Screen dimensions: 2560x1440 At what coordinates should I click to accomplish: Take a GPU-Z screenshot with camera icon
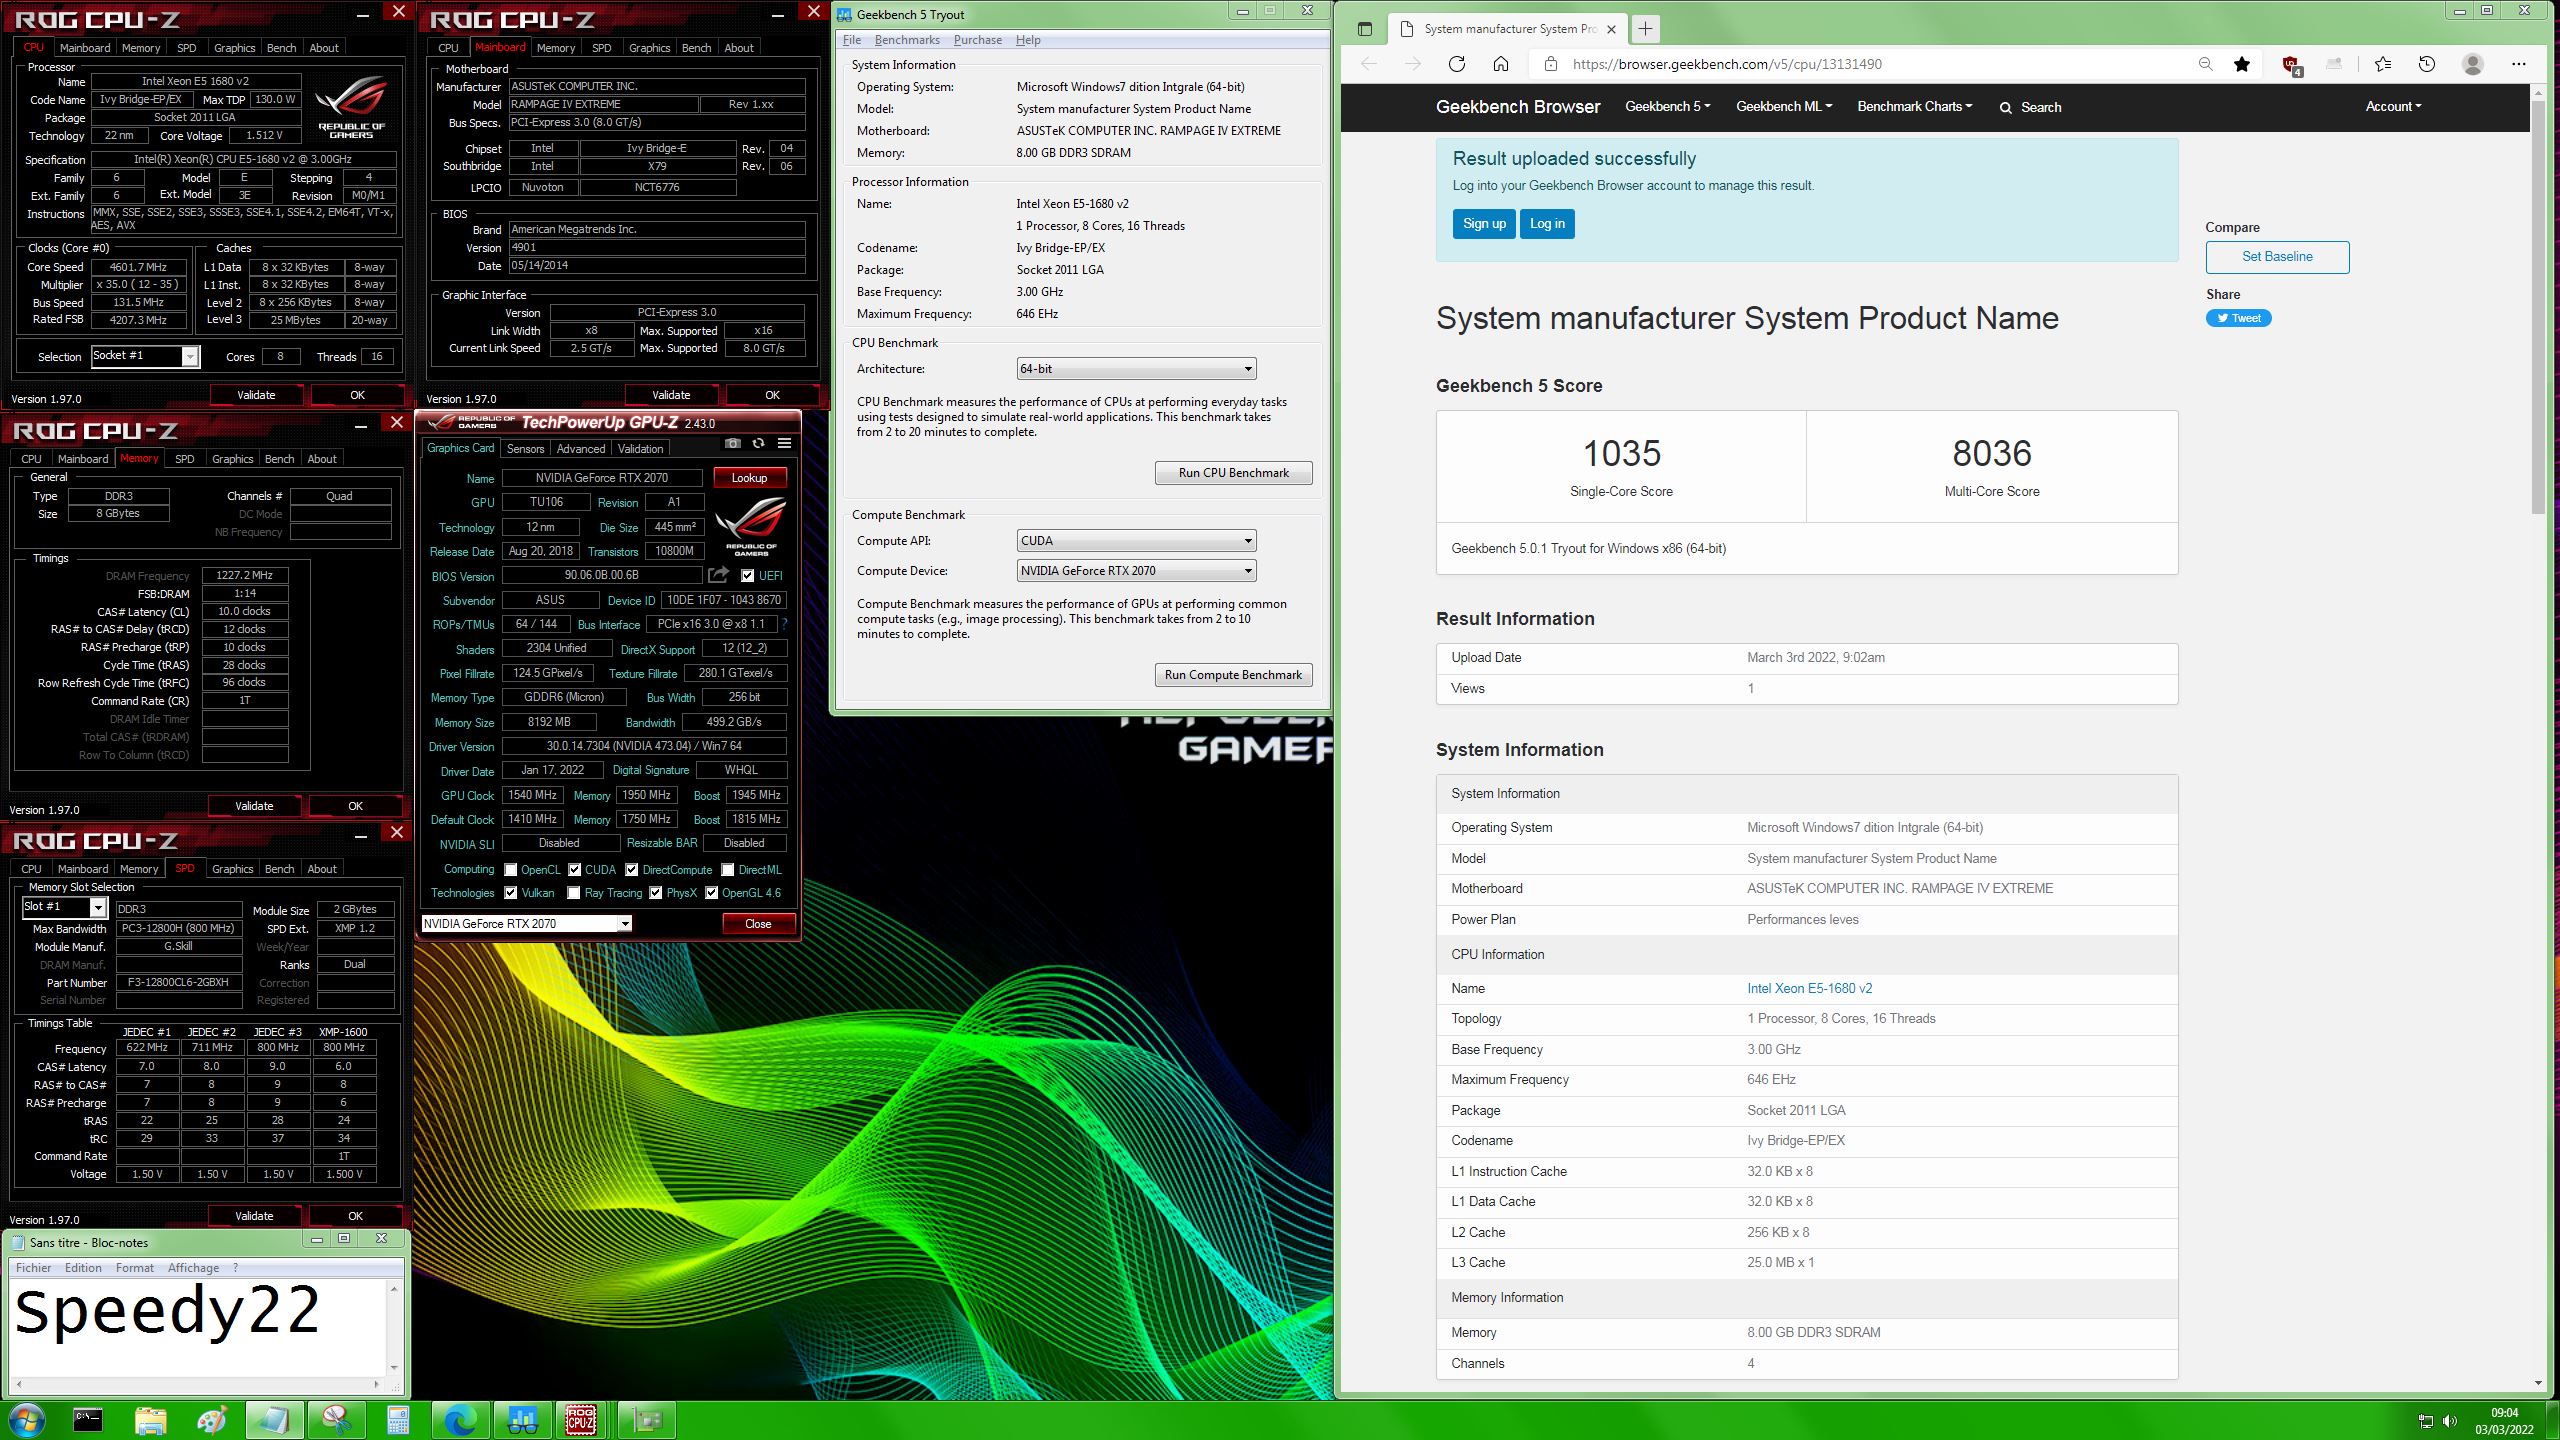point(732,443)
